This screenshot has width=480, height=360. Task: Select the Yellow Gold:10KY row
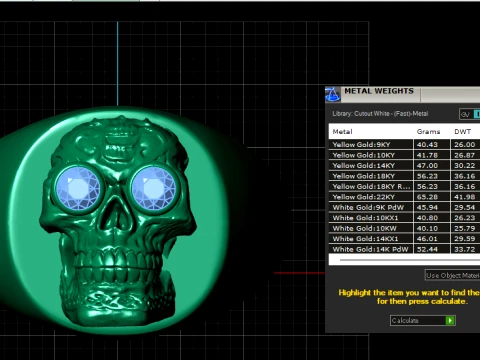click(404, 155)
